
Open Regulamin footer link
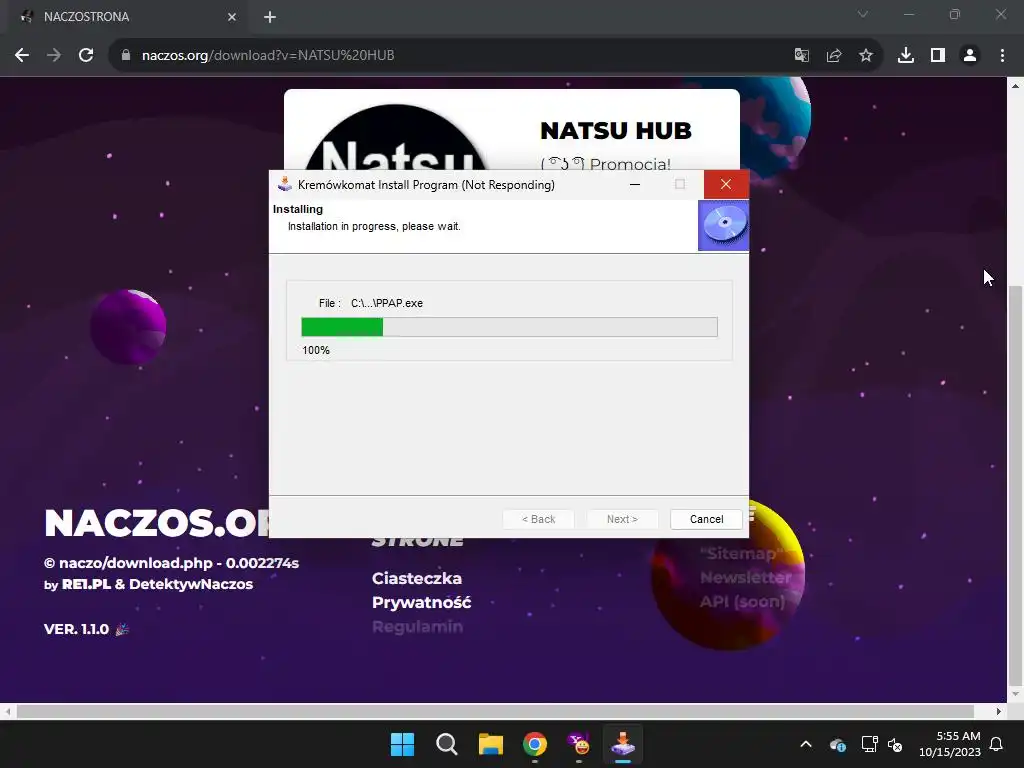(x=417, y=626)
